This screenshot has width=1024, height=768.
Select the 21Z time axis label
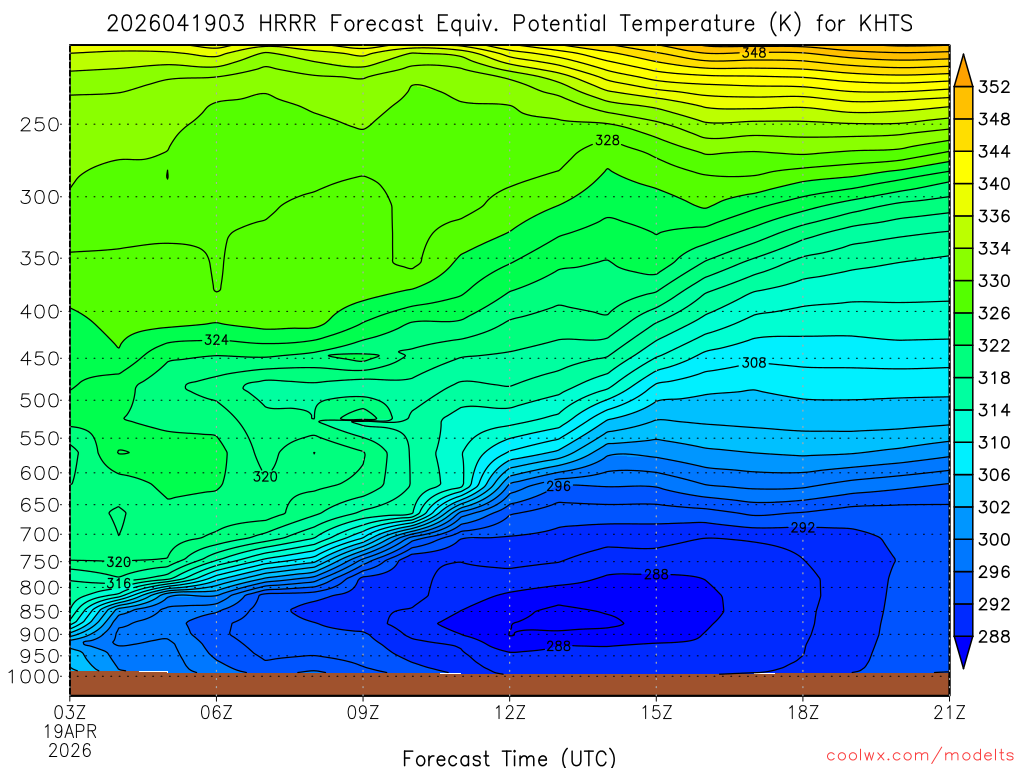pyautogui.click(x=950, y=712)
